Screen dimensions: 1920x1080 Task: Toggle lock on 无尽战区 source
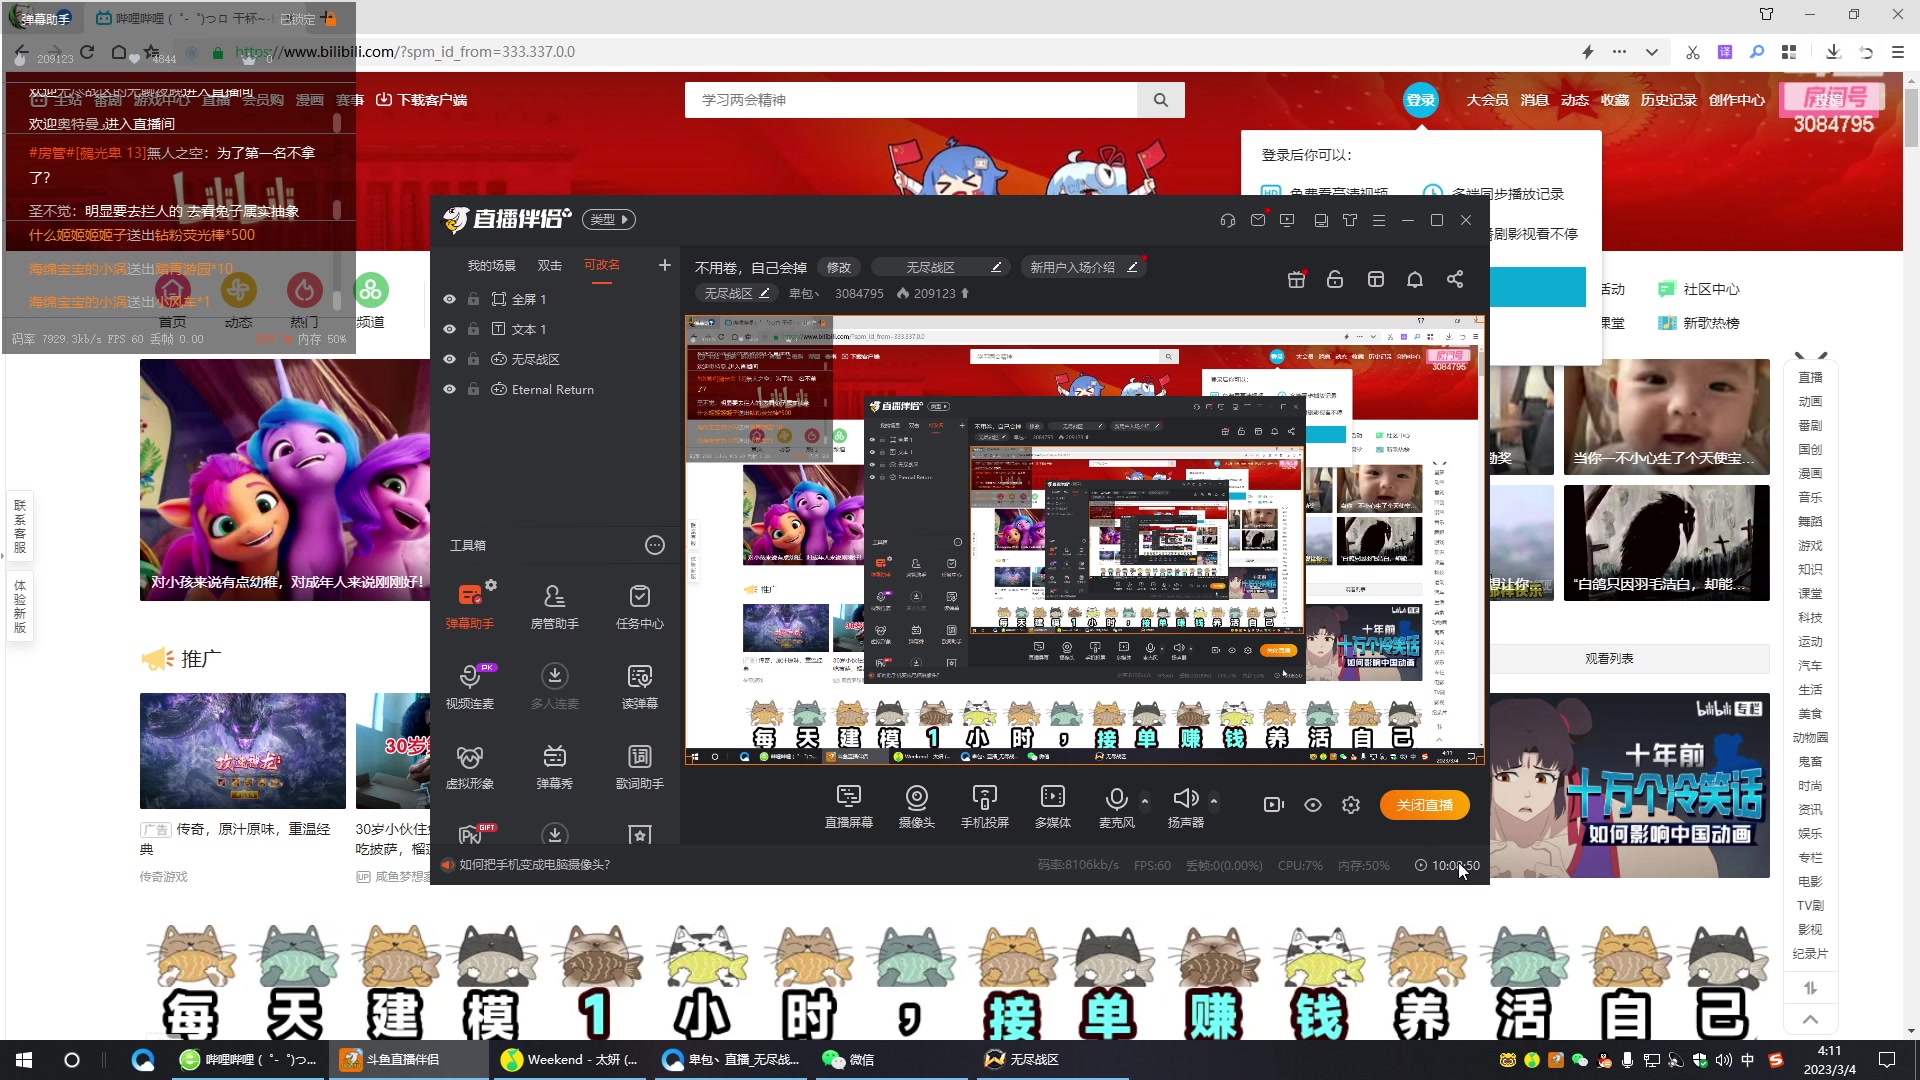pyautogui.click(x=474, y=359)
